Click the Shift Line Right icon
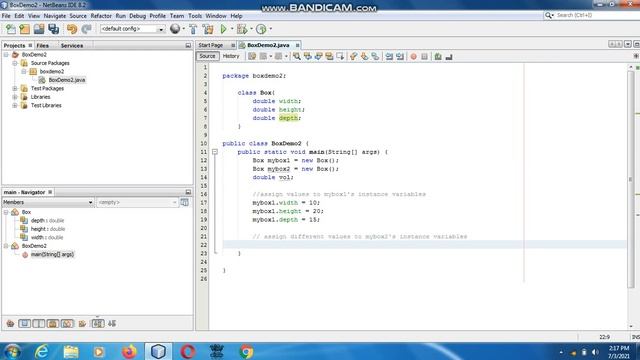The image size is (640, 360). click(400, 56)
